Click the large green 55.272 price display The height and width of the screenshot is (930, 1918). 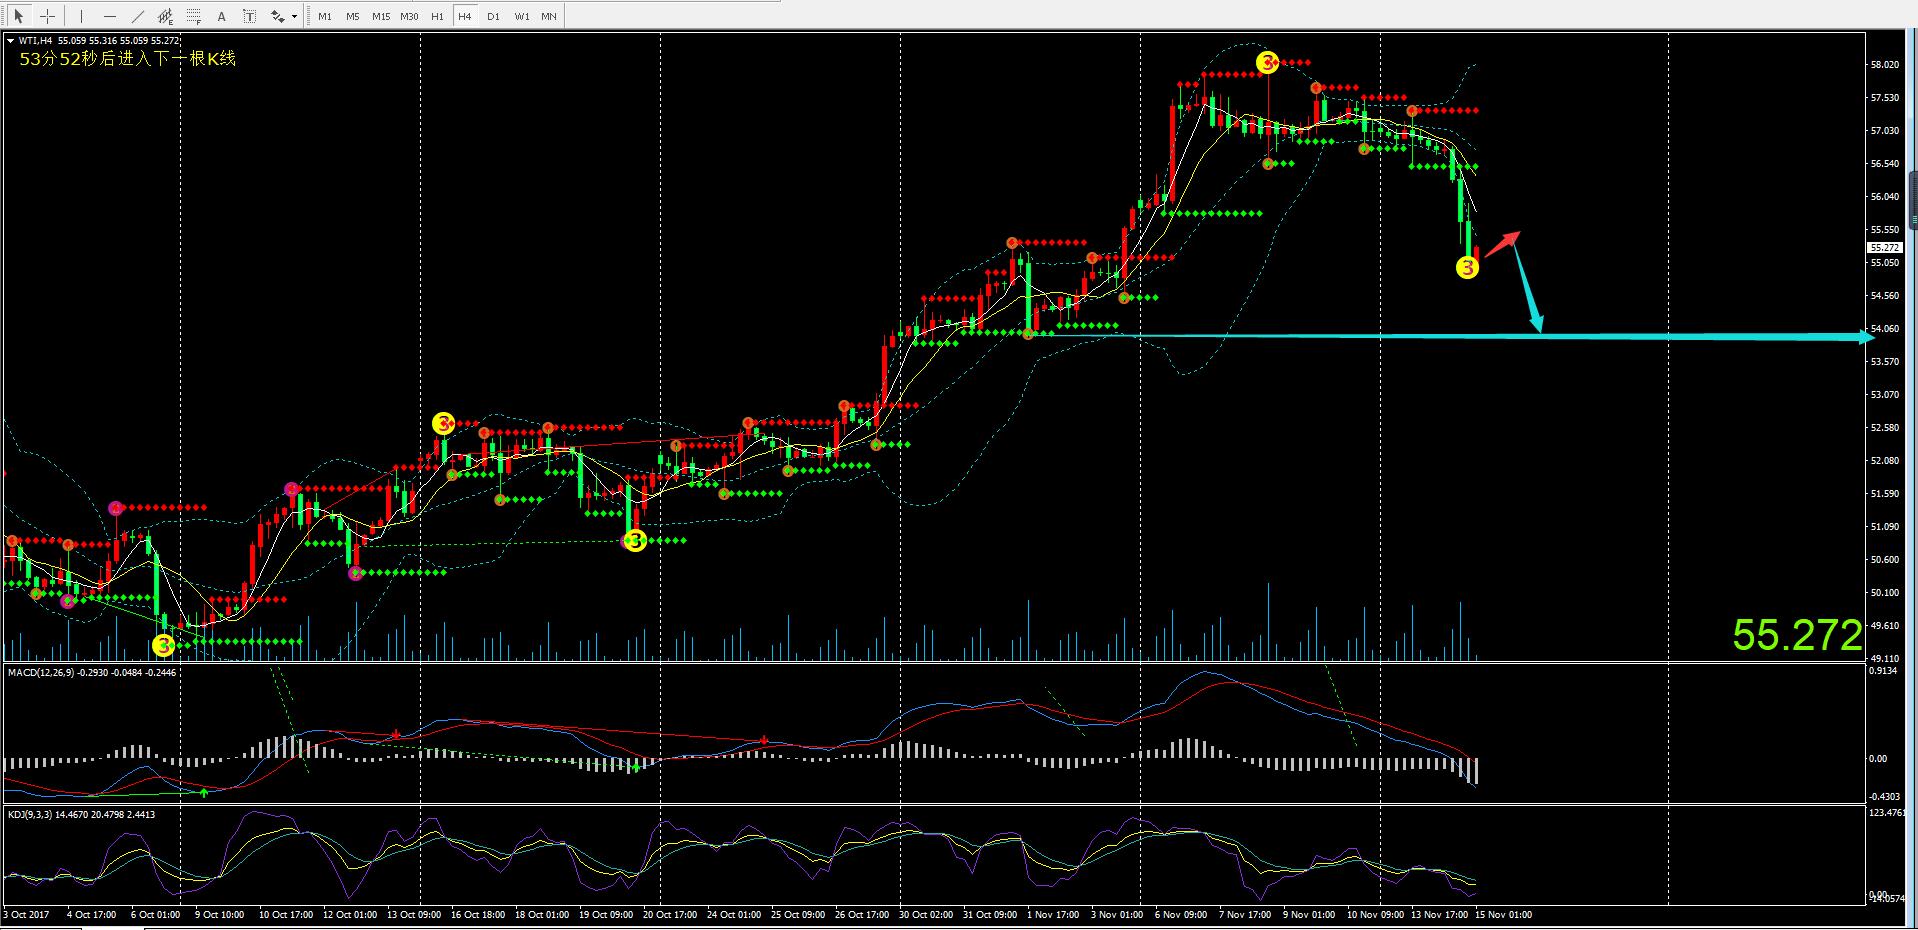tap(1797, 635)
